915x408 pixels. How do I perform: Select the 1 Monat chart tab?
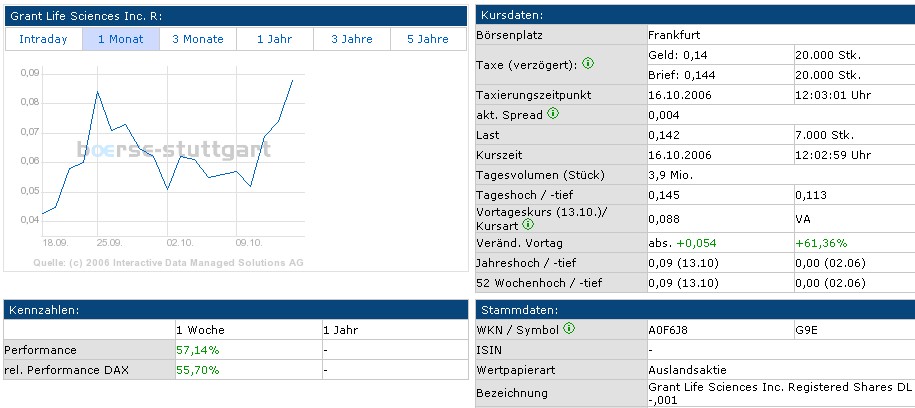[120, 39]
